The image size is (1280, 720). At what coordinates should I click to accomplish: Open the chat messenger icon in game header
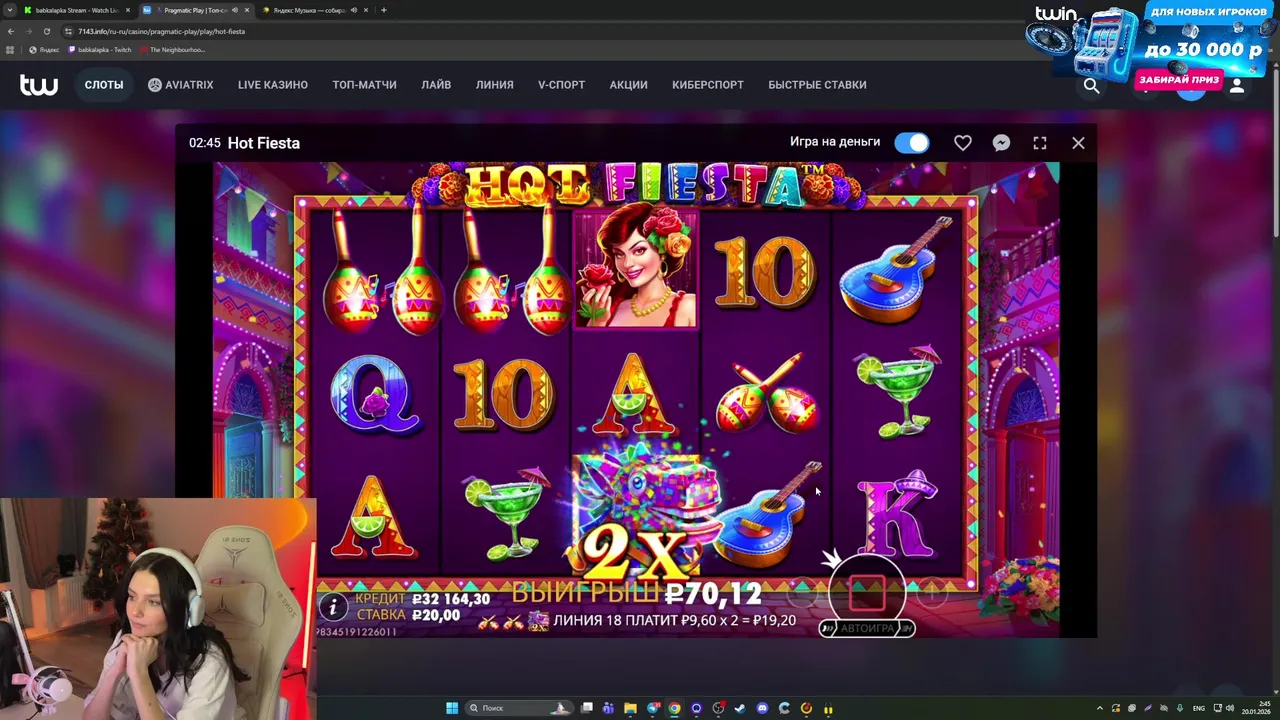(x=1001, y=143)
